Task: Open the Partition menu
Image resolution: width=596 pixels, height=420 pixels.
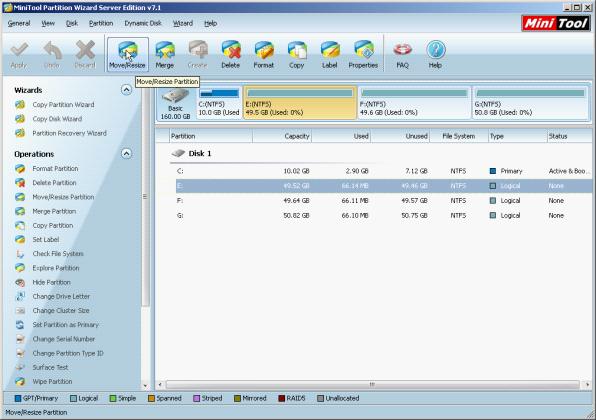Action: tap(101, 23)
